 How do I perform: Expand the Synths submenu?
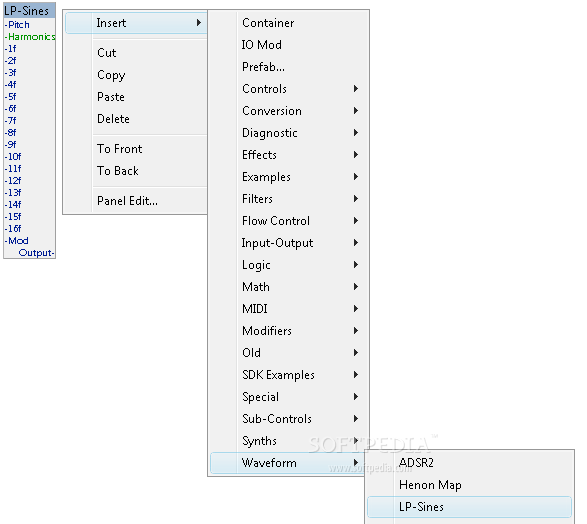(288, 441)
